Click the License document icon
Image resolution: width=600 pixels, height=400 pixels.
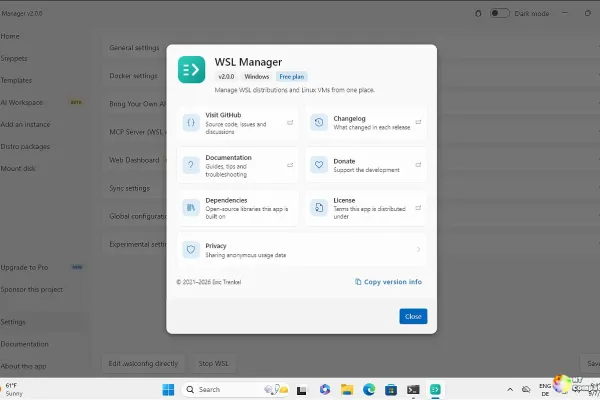[x=319, y=208]
